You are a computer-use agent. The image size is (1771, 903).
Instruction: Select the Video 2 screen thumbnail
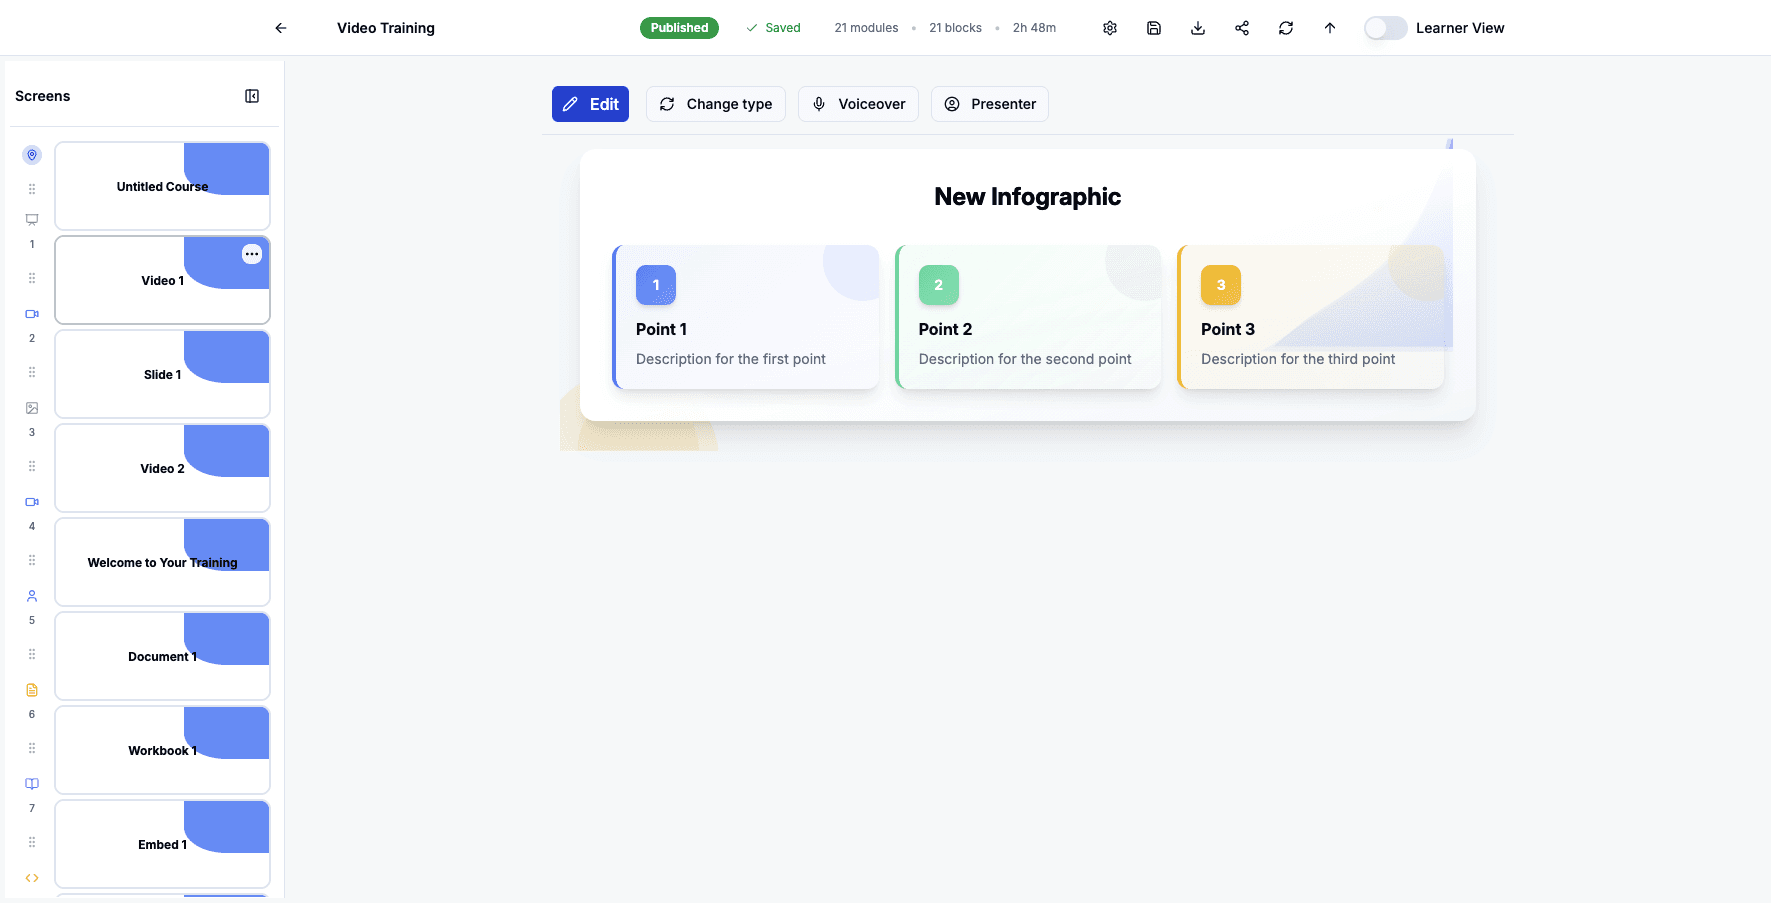(x=162, y=468)
